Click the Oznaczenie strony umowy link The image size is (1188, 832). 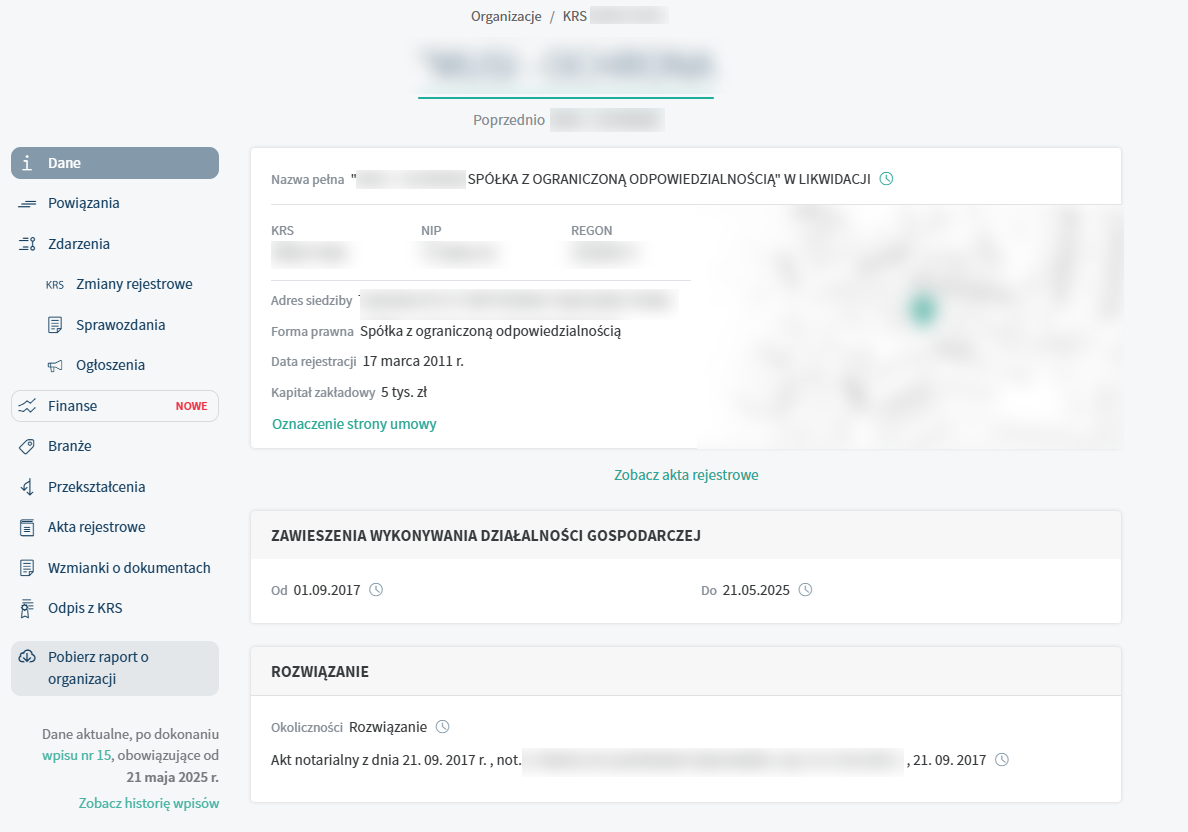354,424
